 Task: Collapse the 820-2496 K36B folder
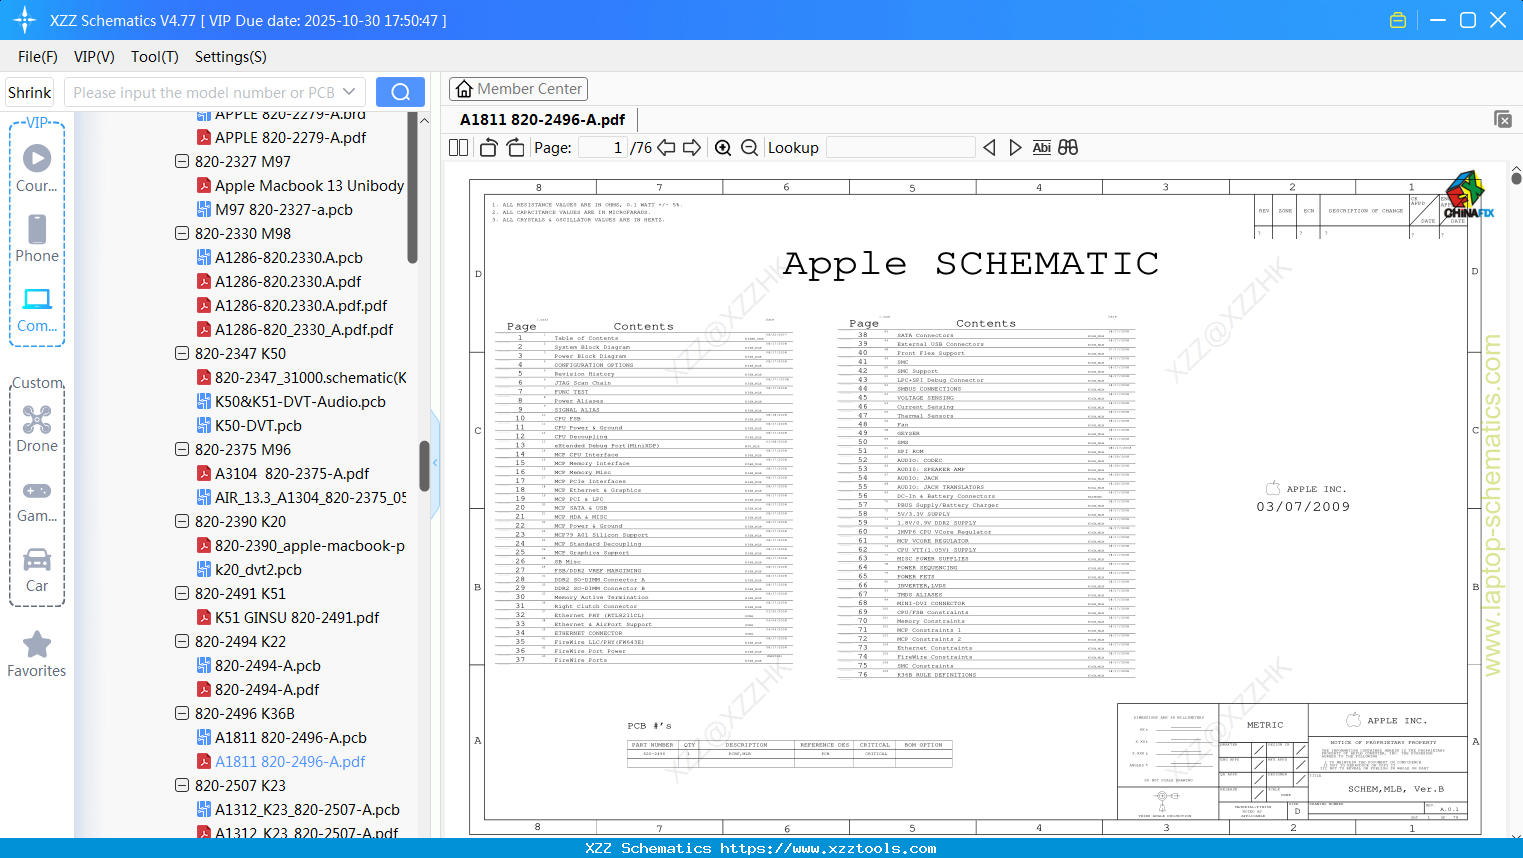click(x=182, y=713)
